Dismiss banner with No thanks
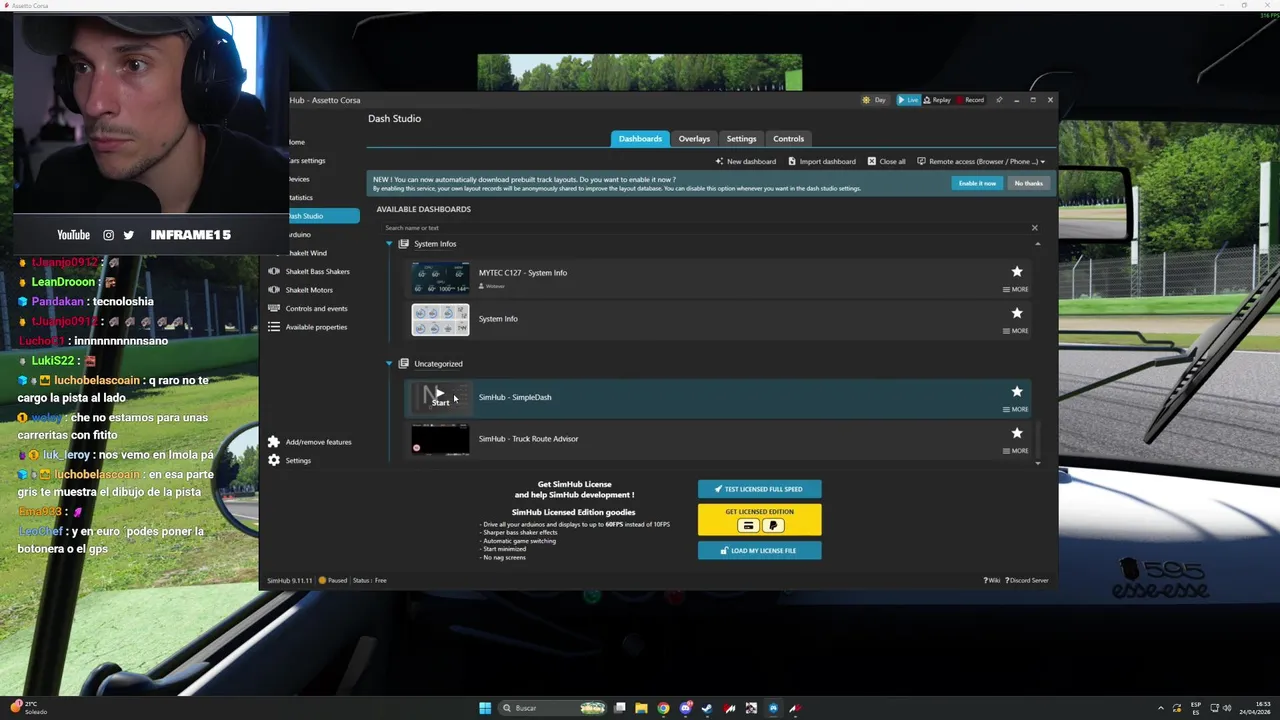The image size is (1280, 720). pos(1028,183)
